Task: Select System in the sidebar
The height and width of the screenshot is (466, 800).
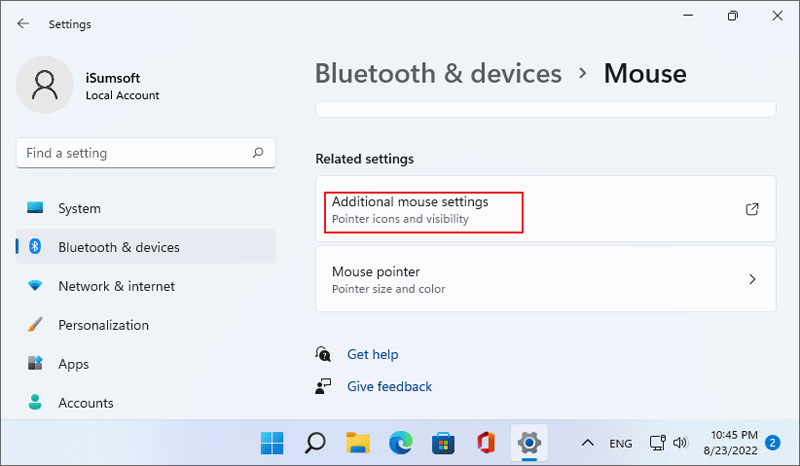Action: (146, 208)
